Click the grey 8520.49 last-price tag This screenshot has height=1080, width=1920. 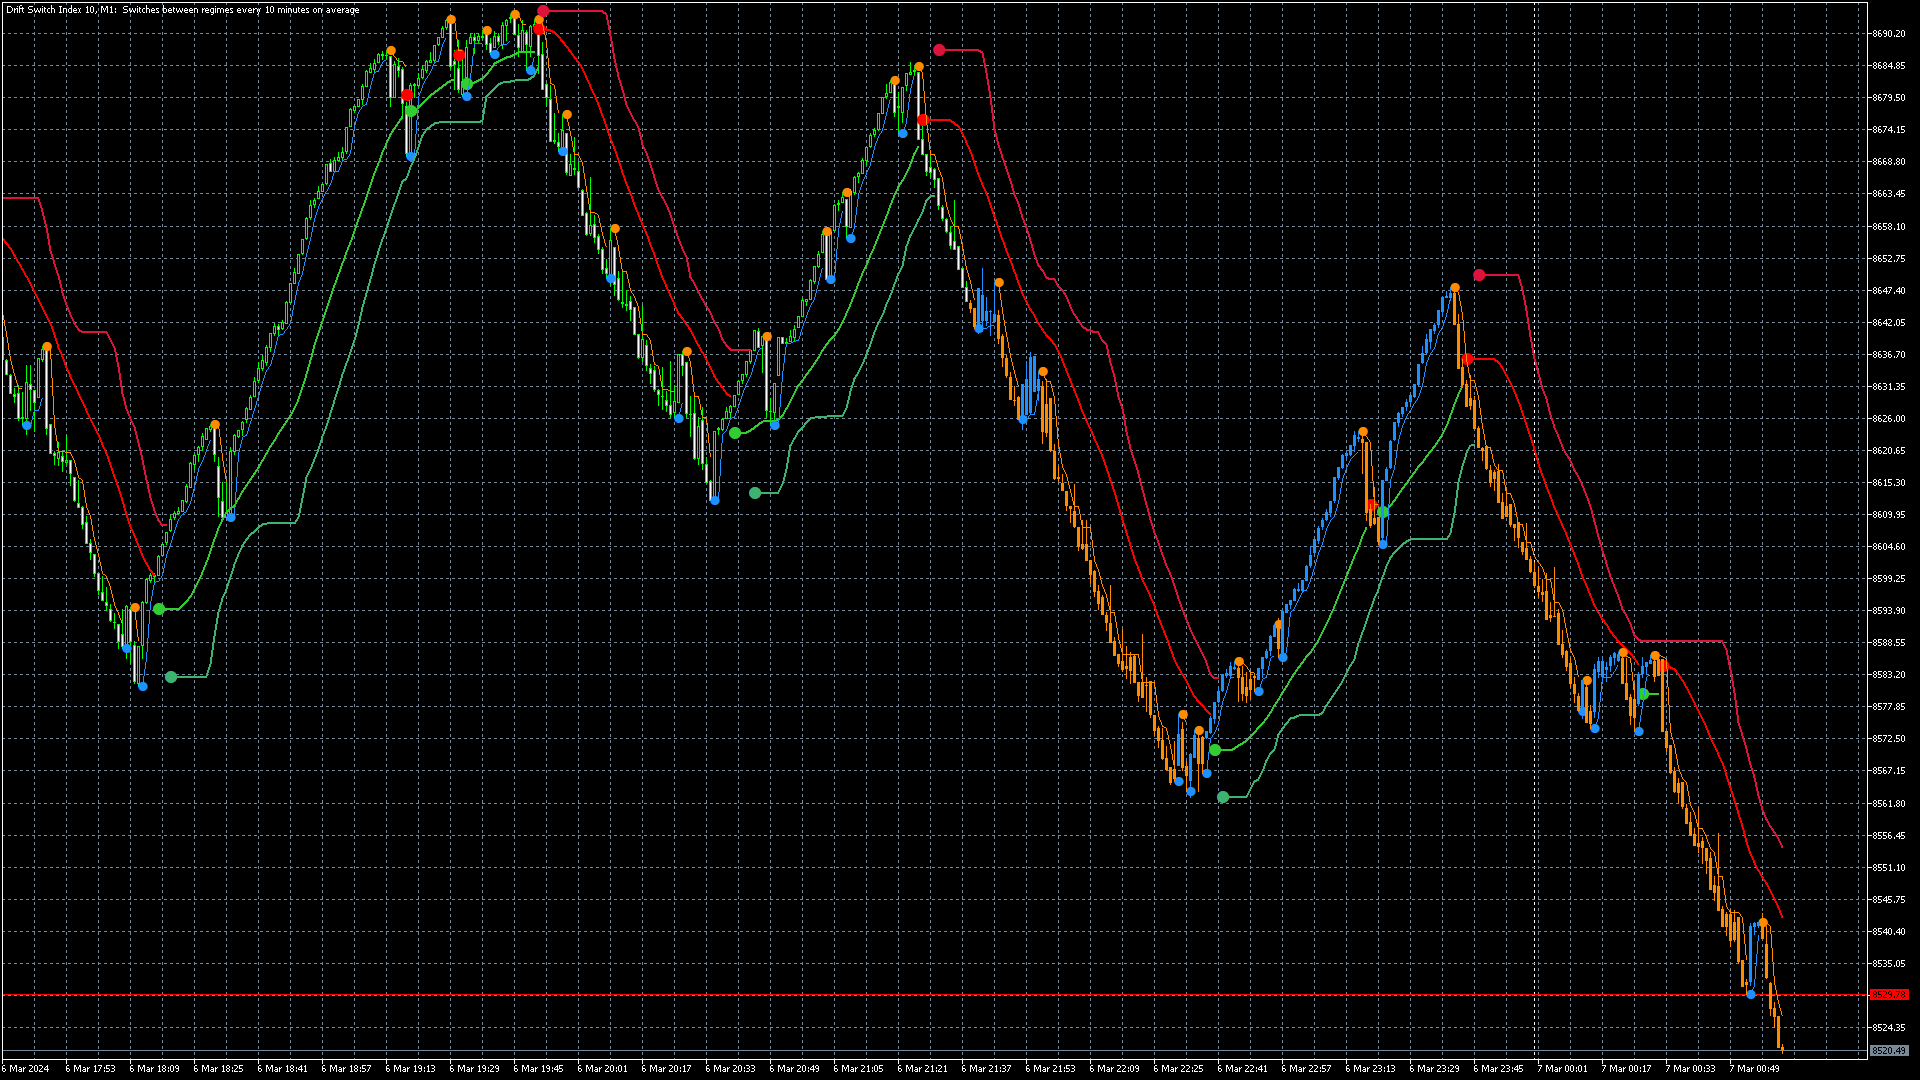(1890, 1051)
